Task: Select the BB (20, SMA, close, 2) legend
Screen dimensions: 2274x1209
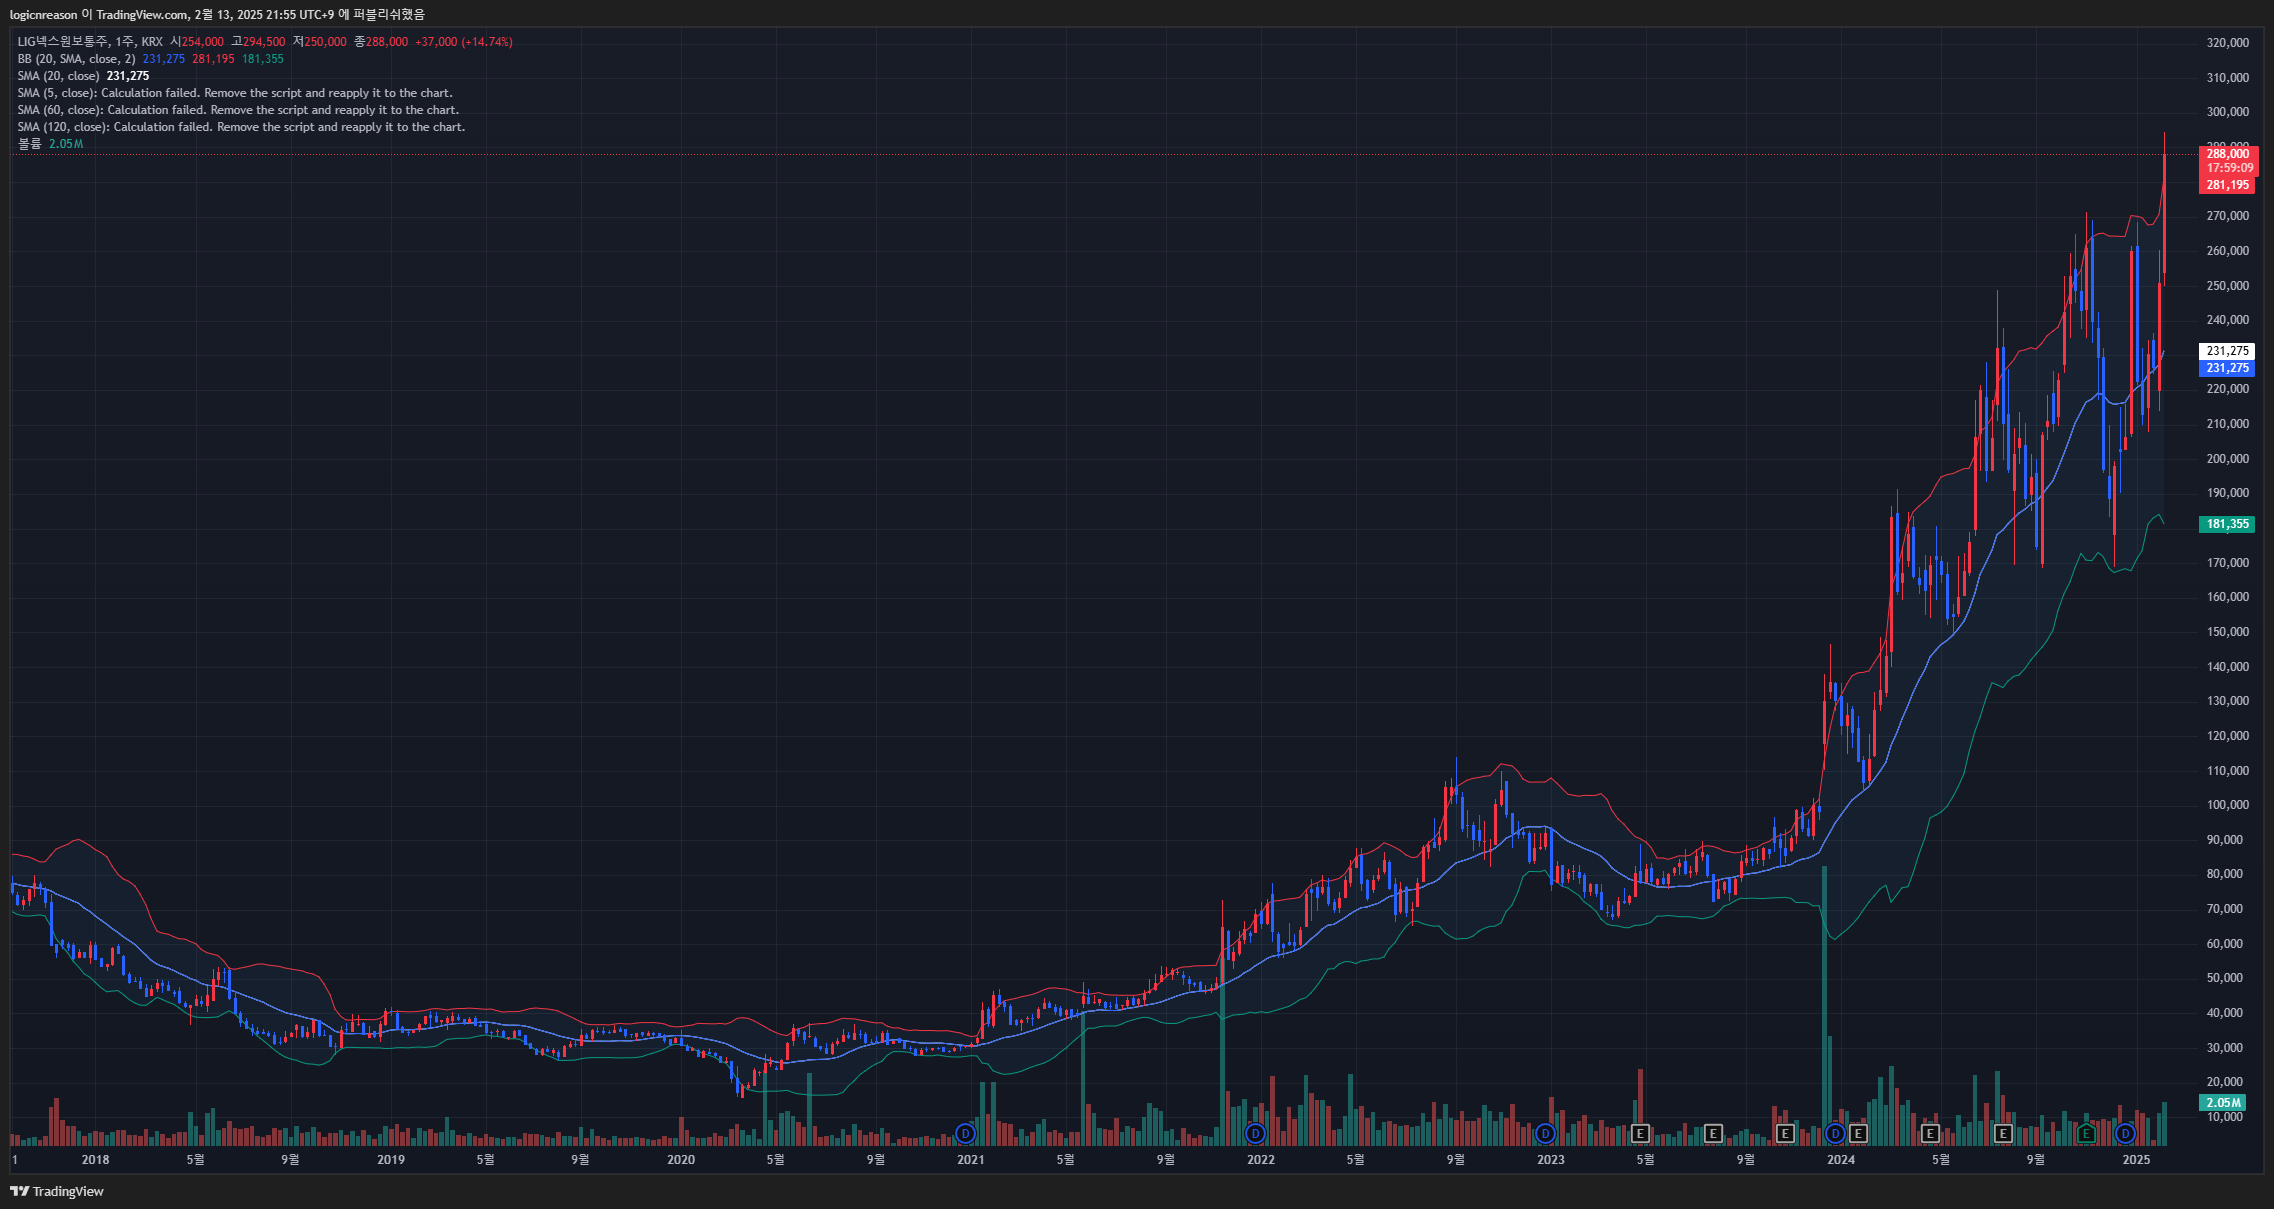Action: 76,59
